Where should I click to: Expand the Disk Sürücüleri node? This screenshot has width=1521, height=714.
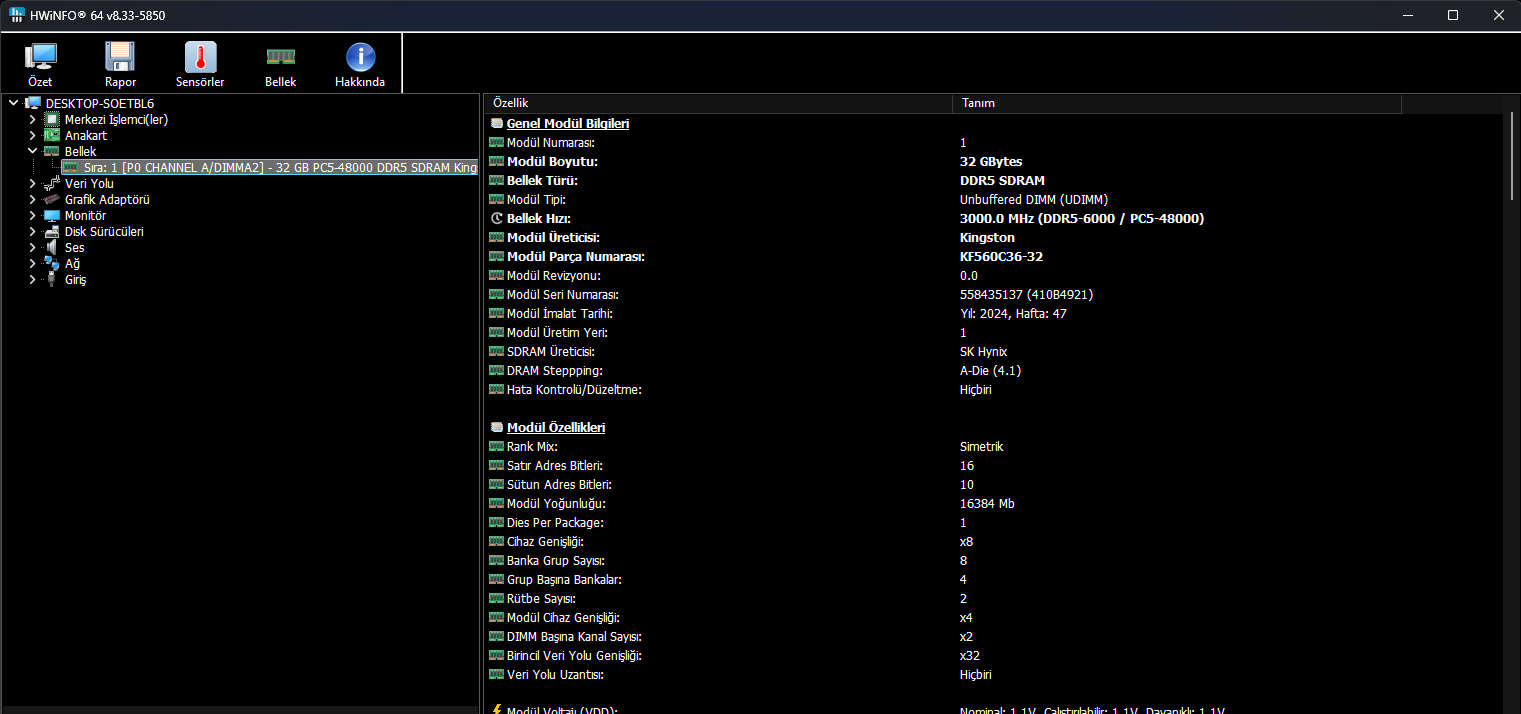(32, 231)
